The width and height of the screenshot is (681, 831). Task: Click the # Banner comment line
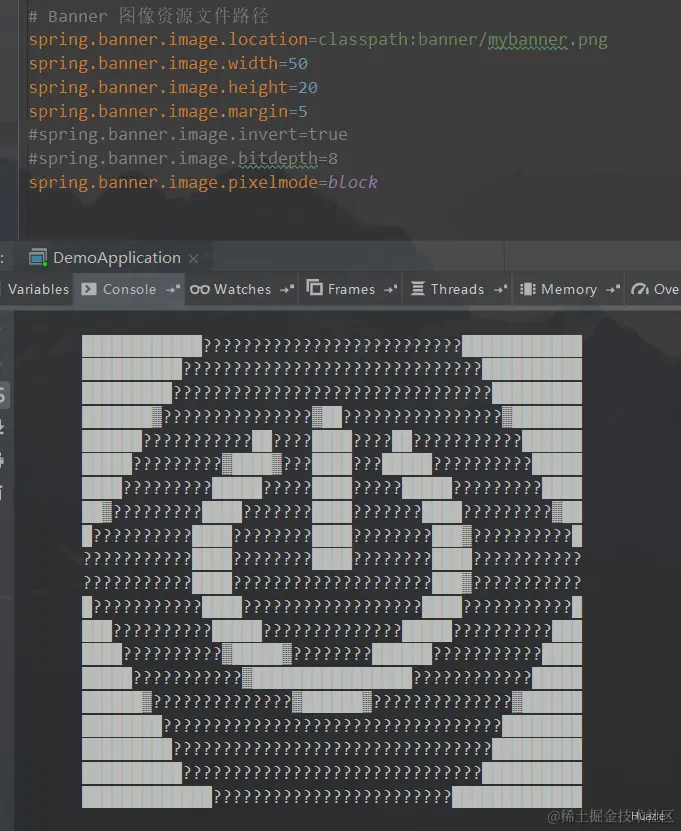click(148, 16)
